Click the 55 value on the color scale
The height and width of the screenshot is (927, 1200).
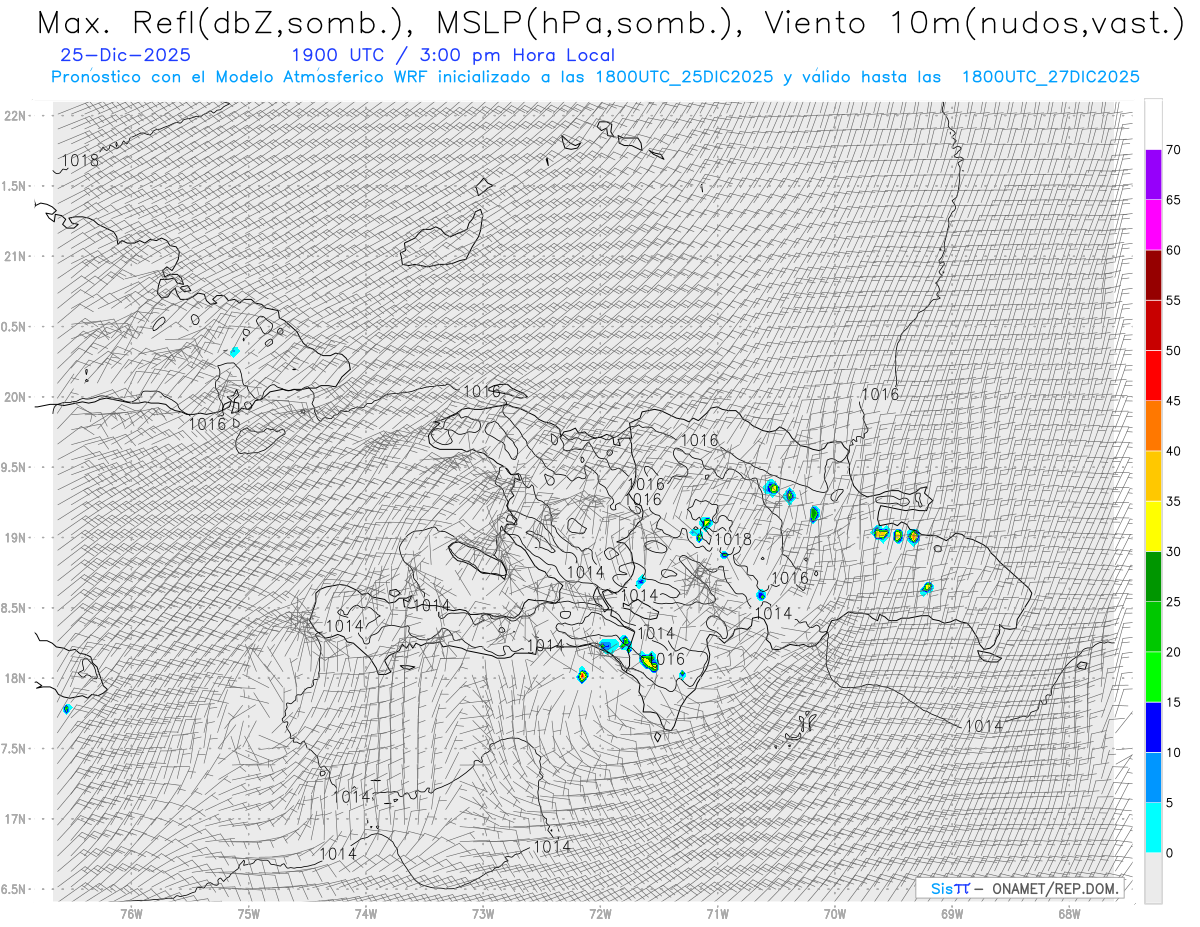click(x=1173, y=300)
